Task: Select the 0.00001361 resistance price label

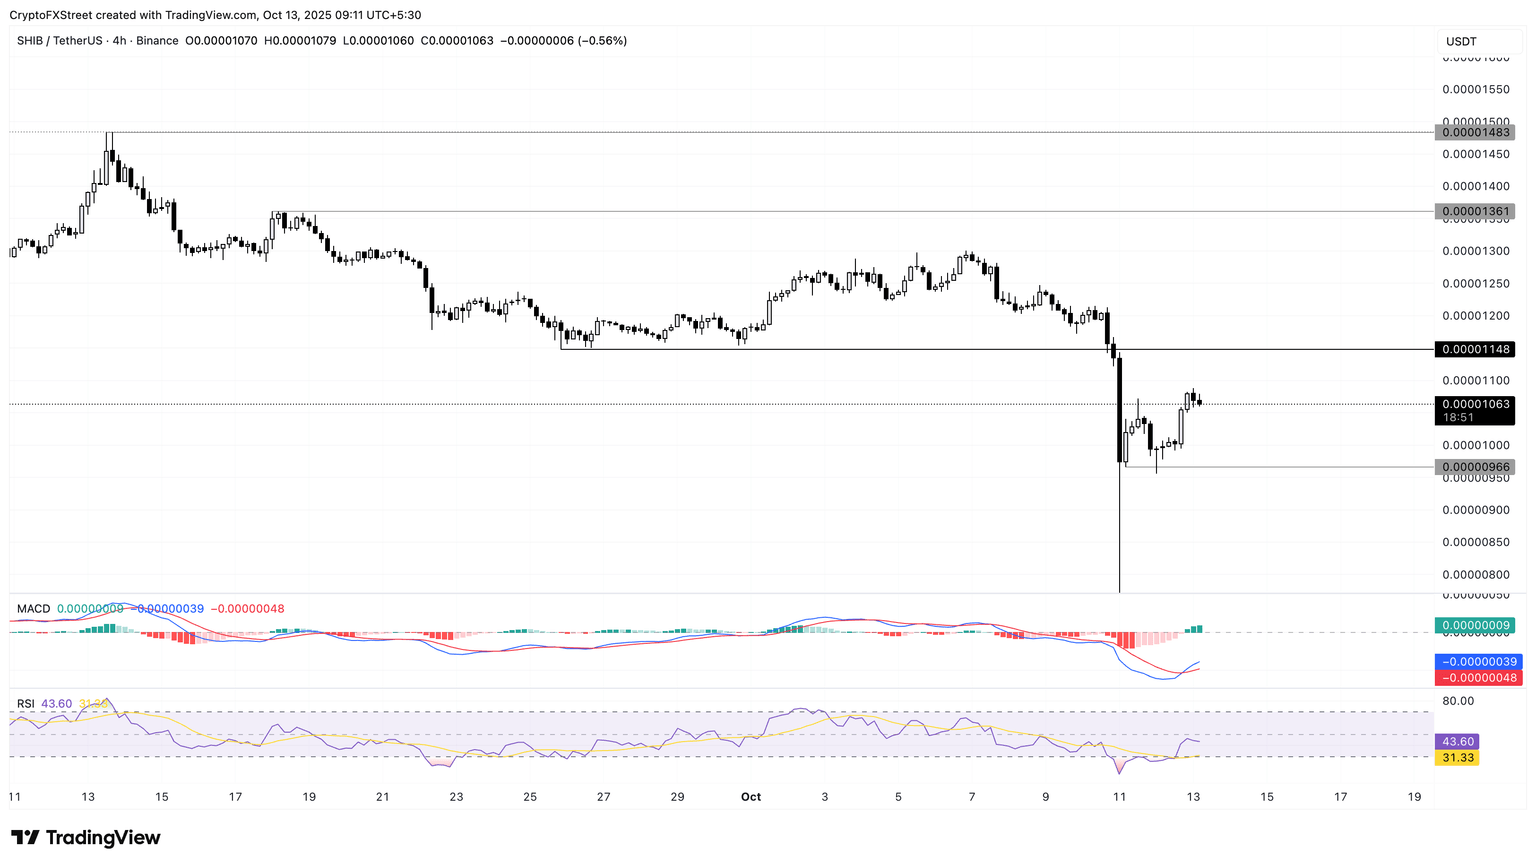Action: pyautogui.click(x=1474, y=211)
